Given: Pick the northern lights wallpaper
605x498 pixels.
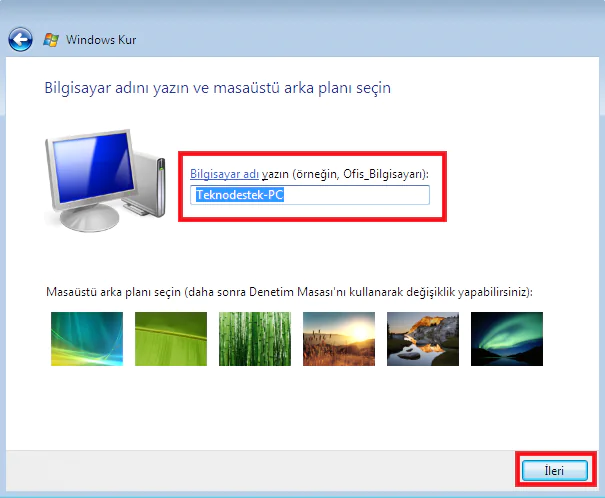Looking at the screenshot, I should click(x=507, y=339).
